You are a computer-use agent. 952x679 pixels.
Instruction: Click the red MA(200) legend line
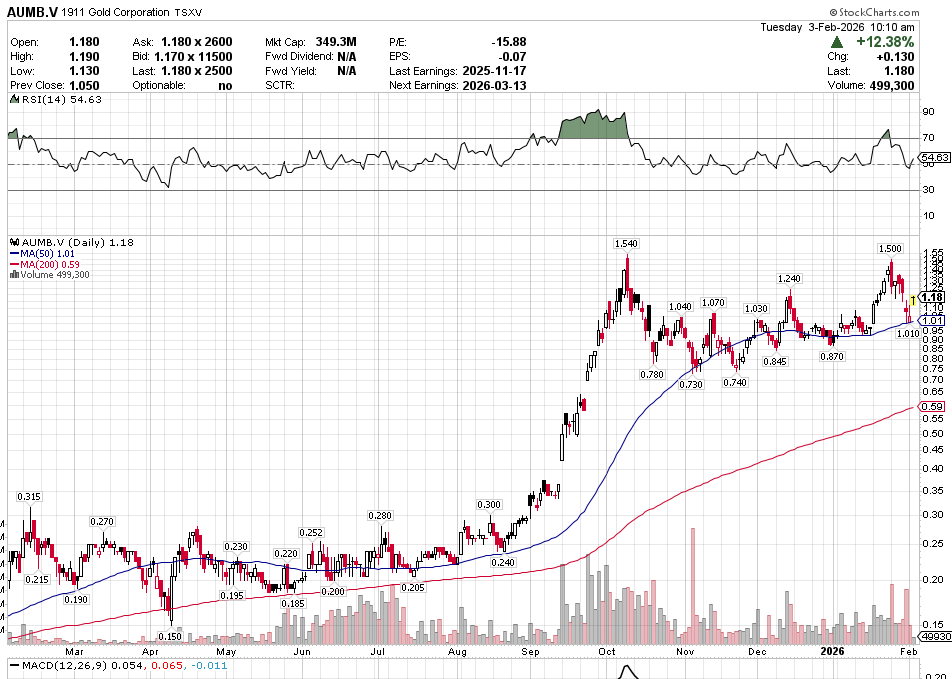click(12, 264)
